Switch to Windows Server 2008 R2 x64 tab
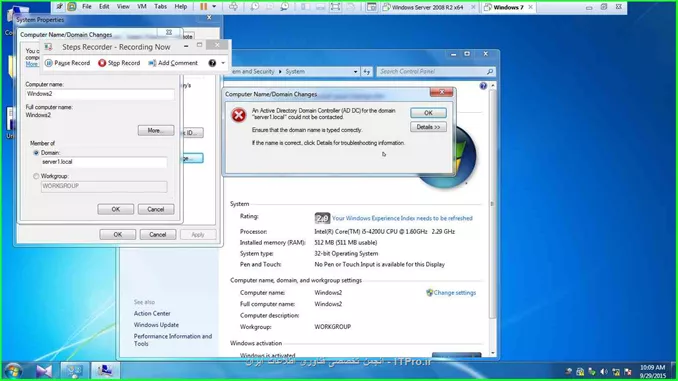Viewport: 678px width, 381px height. click(427, 7)
